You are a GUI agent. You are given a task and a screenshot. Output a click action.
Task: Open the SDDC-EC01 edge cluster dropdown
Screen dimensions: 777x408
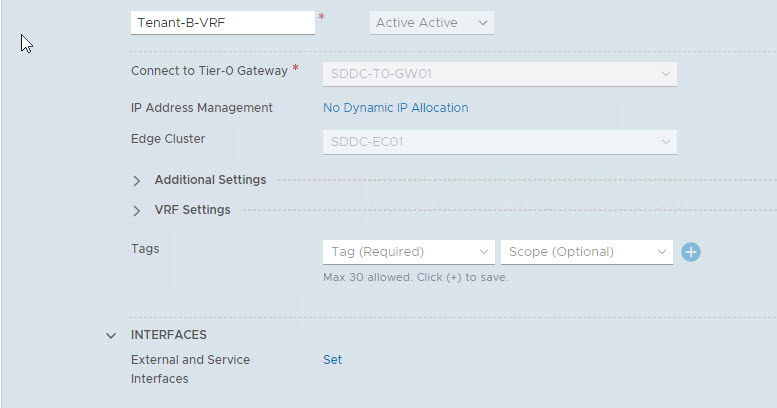pyautogui.click(x=499, y=142)
